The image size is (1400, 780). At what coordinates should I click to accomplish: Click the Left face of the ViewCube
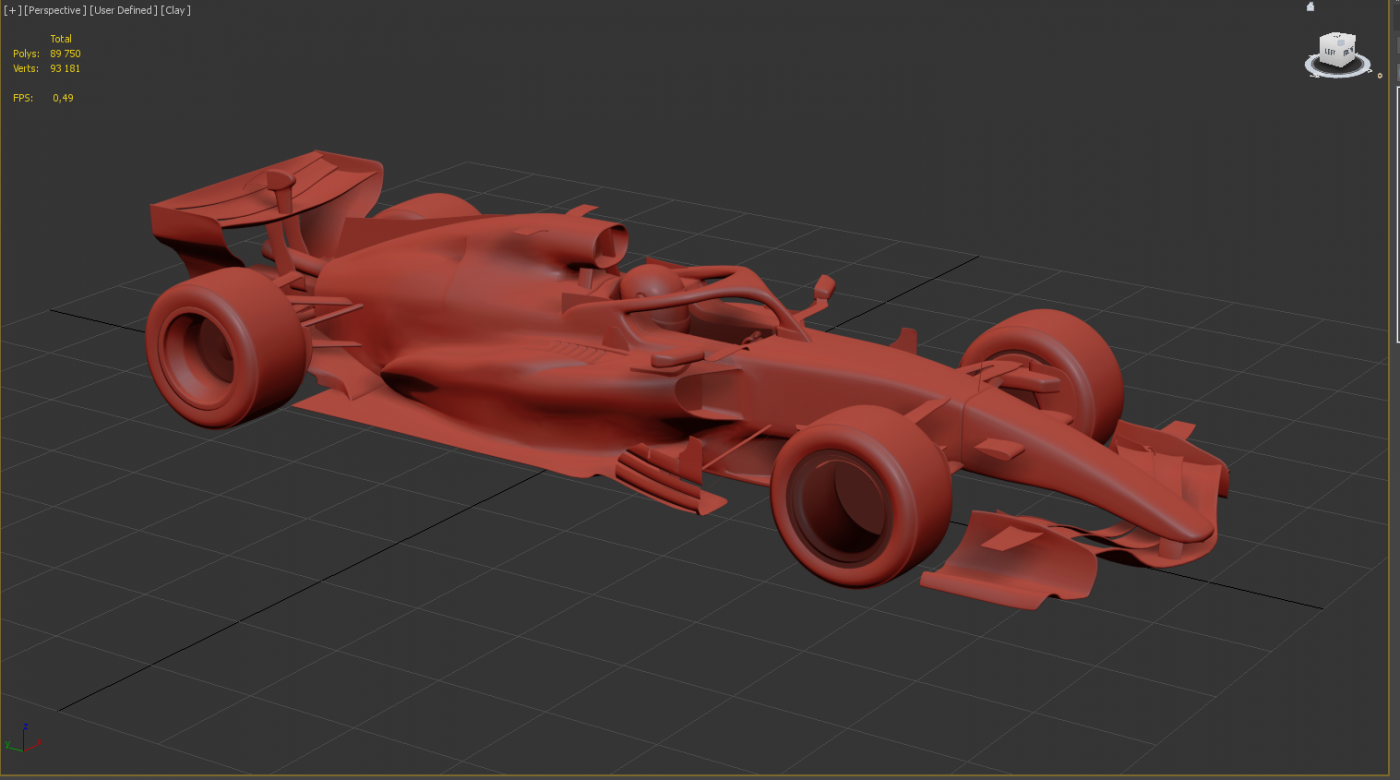pos(1331,51)
